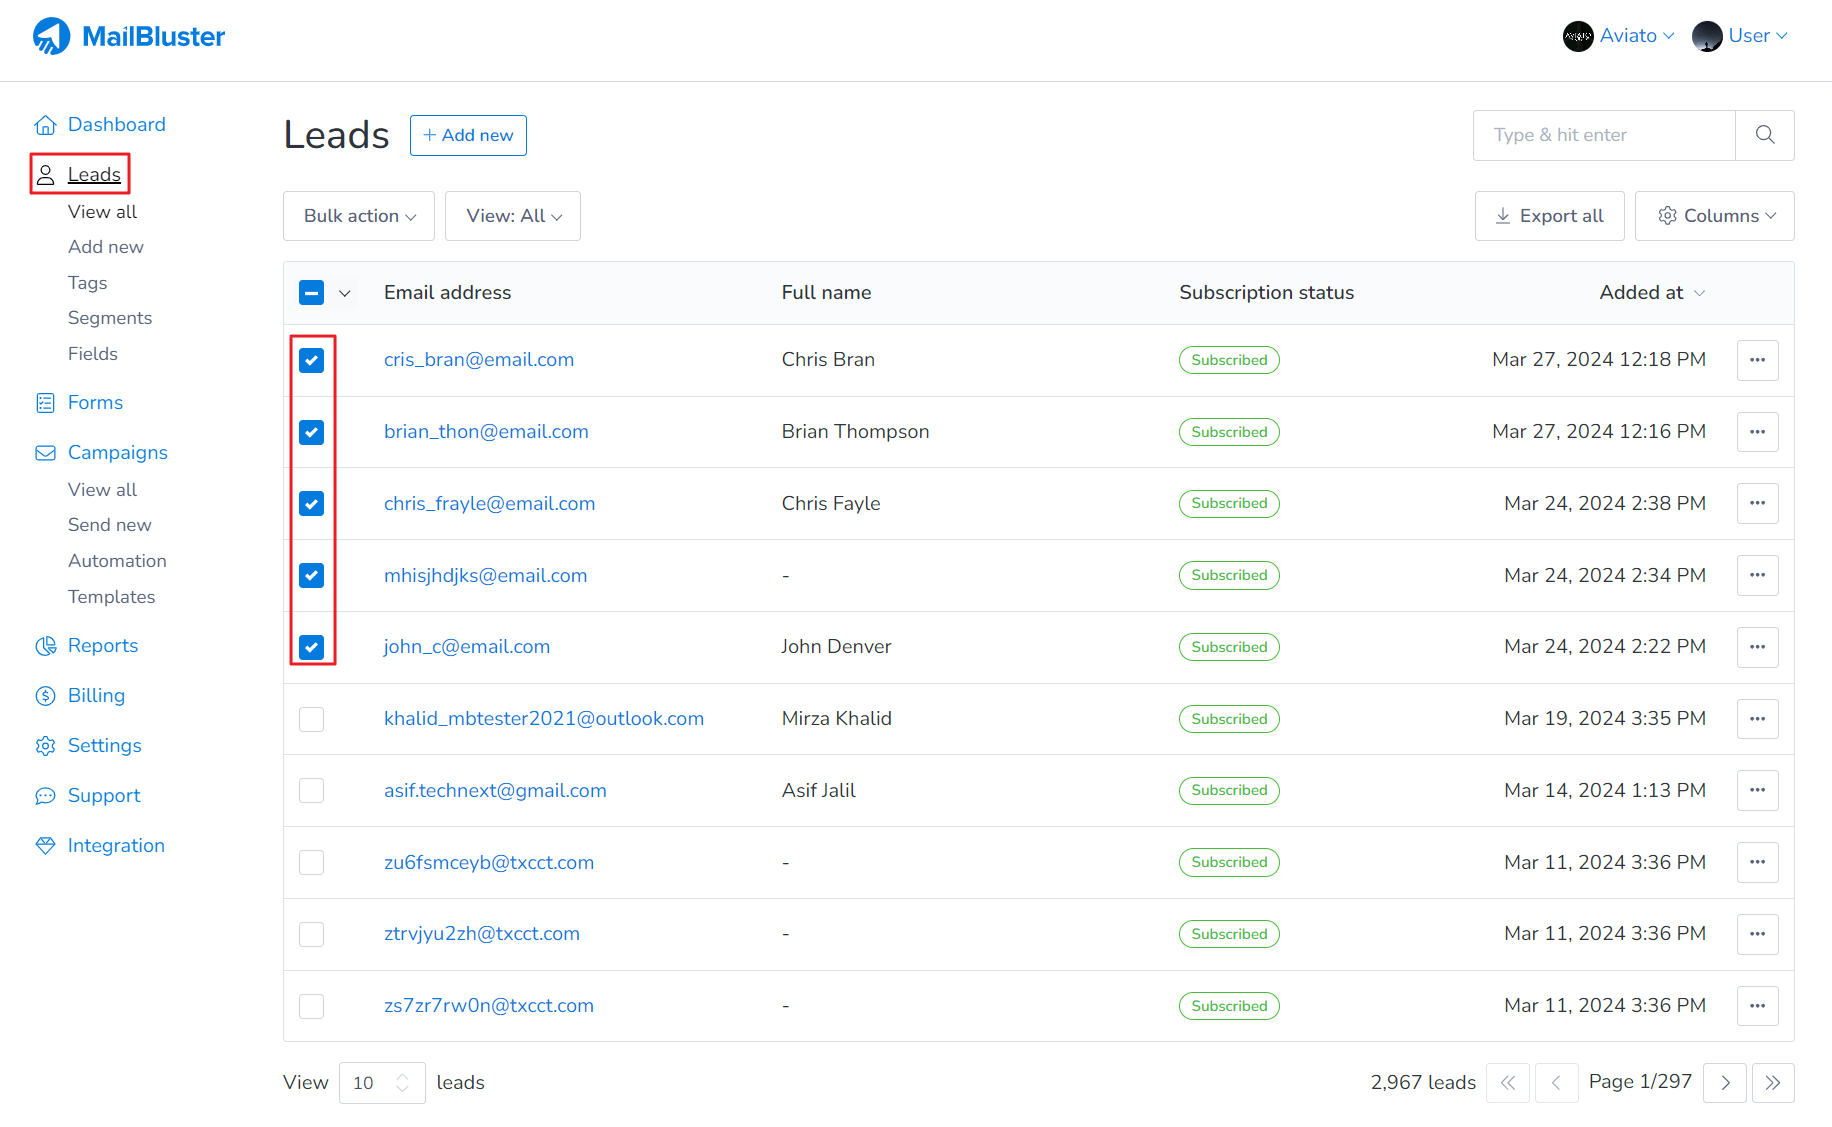The image size is (1832, 1127).
Task: Open Settings gear icon in sidebar
Action: [45, 746]
